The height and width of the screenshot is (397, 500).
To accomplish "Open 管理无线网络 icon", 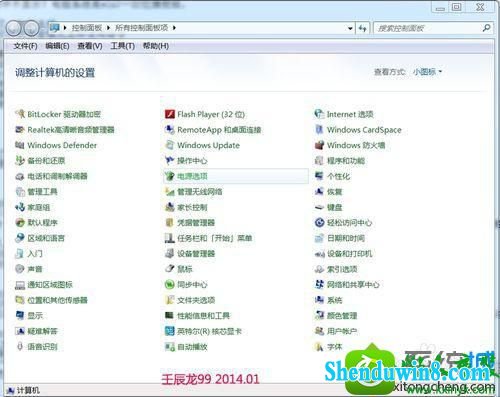I will click(170, 191).
